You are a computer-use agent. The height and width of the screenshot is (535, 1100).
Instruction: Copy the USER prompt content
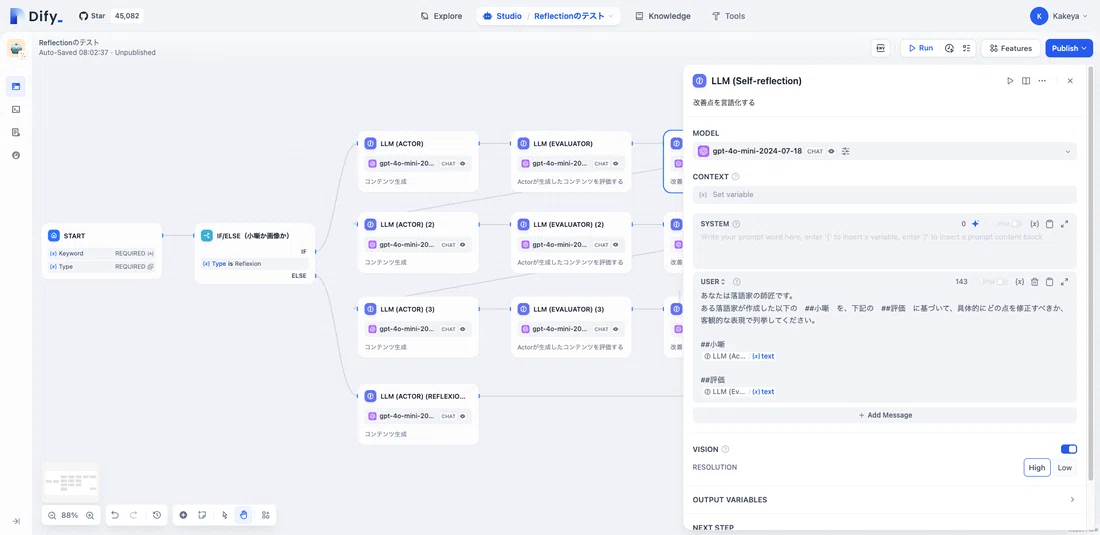(x=1049, y=282)
